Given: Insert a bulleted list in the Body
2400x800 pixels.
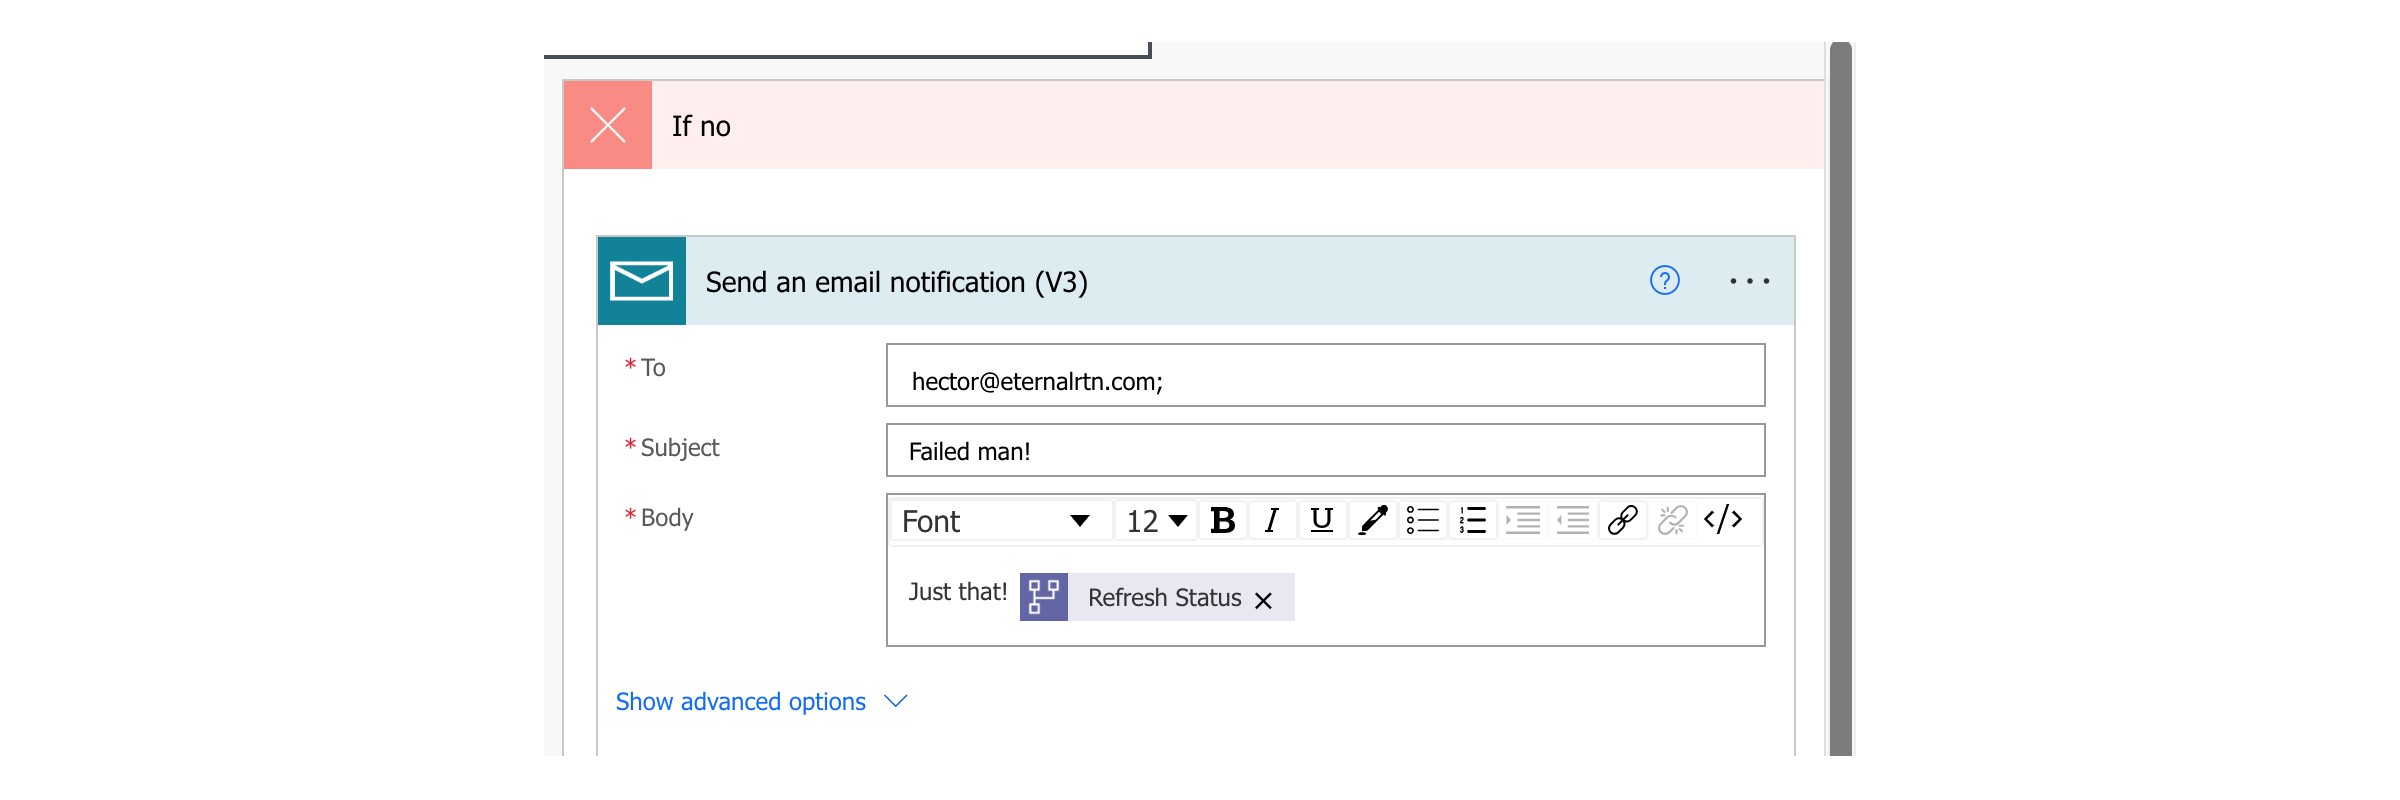Looking at the screenshot, I should (1422, 520).
